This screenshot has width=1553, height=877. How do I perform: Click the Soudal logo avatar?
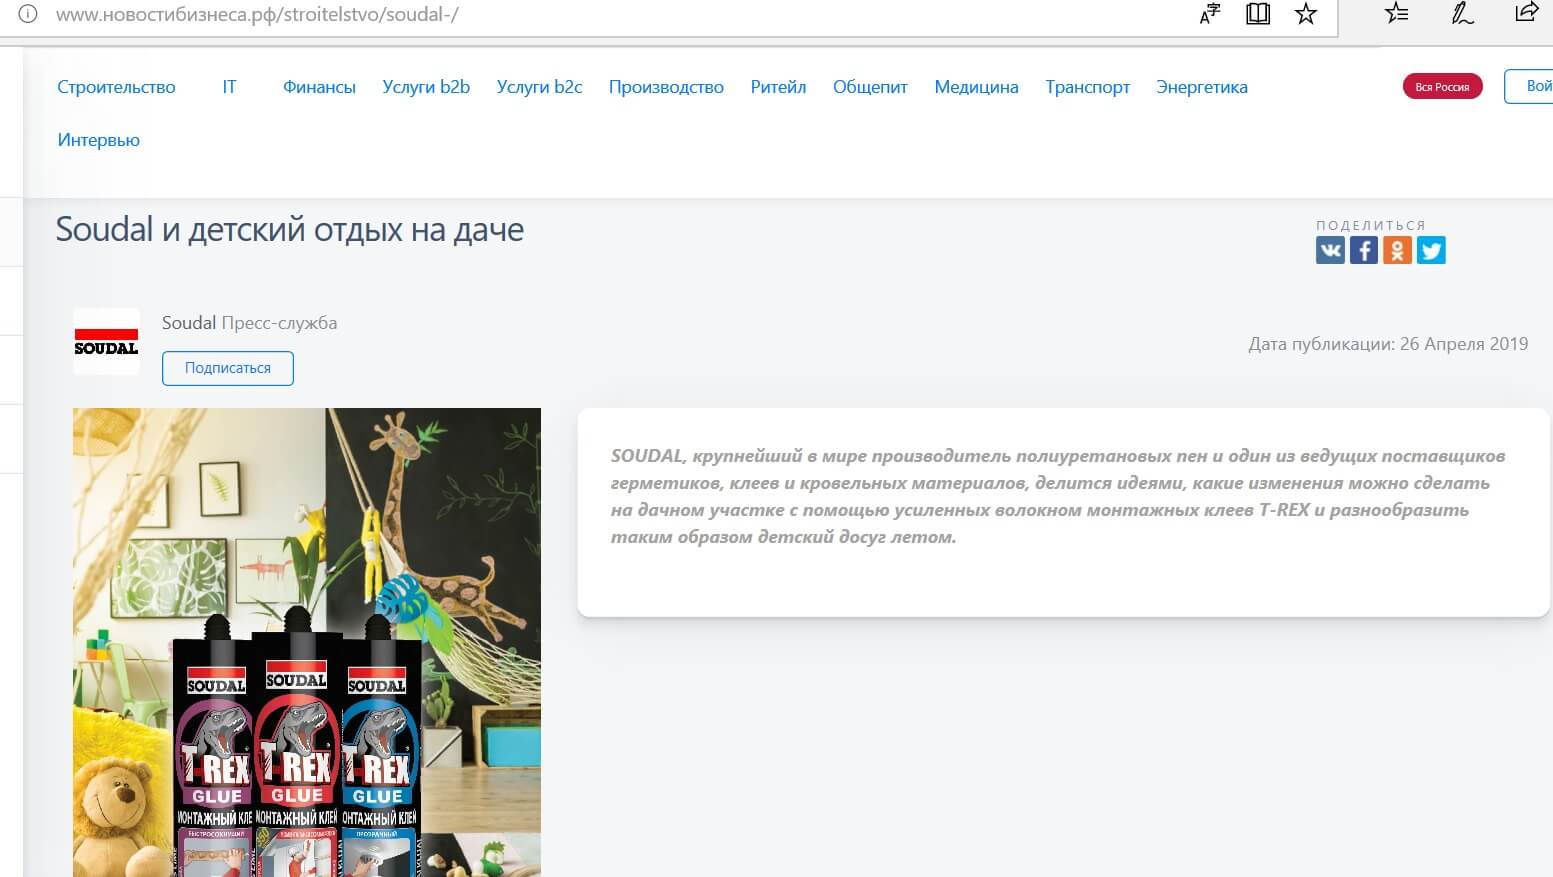[106, 341]
